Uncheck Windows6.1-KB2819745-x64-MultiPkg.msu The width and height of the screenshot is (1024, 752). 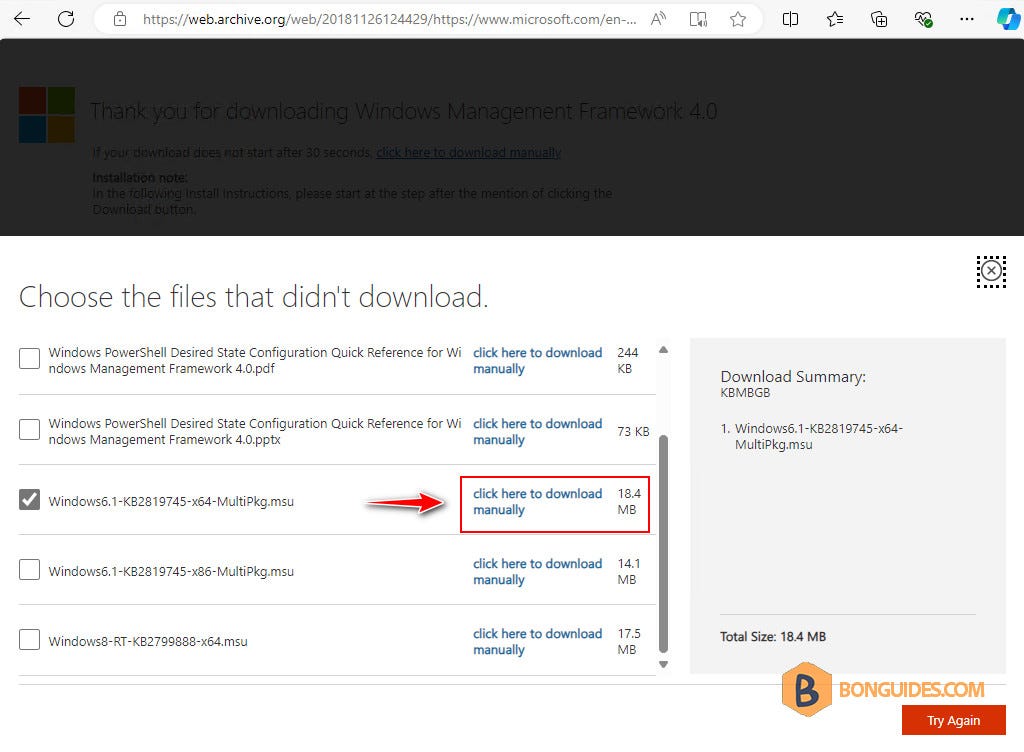tap(29, 500)
